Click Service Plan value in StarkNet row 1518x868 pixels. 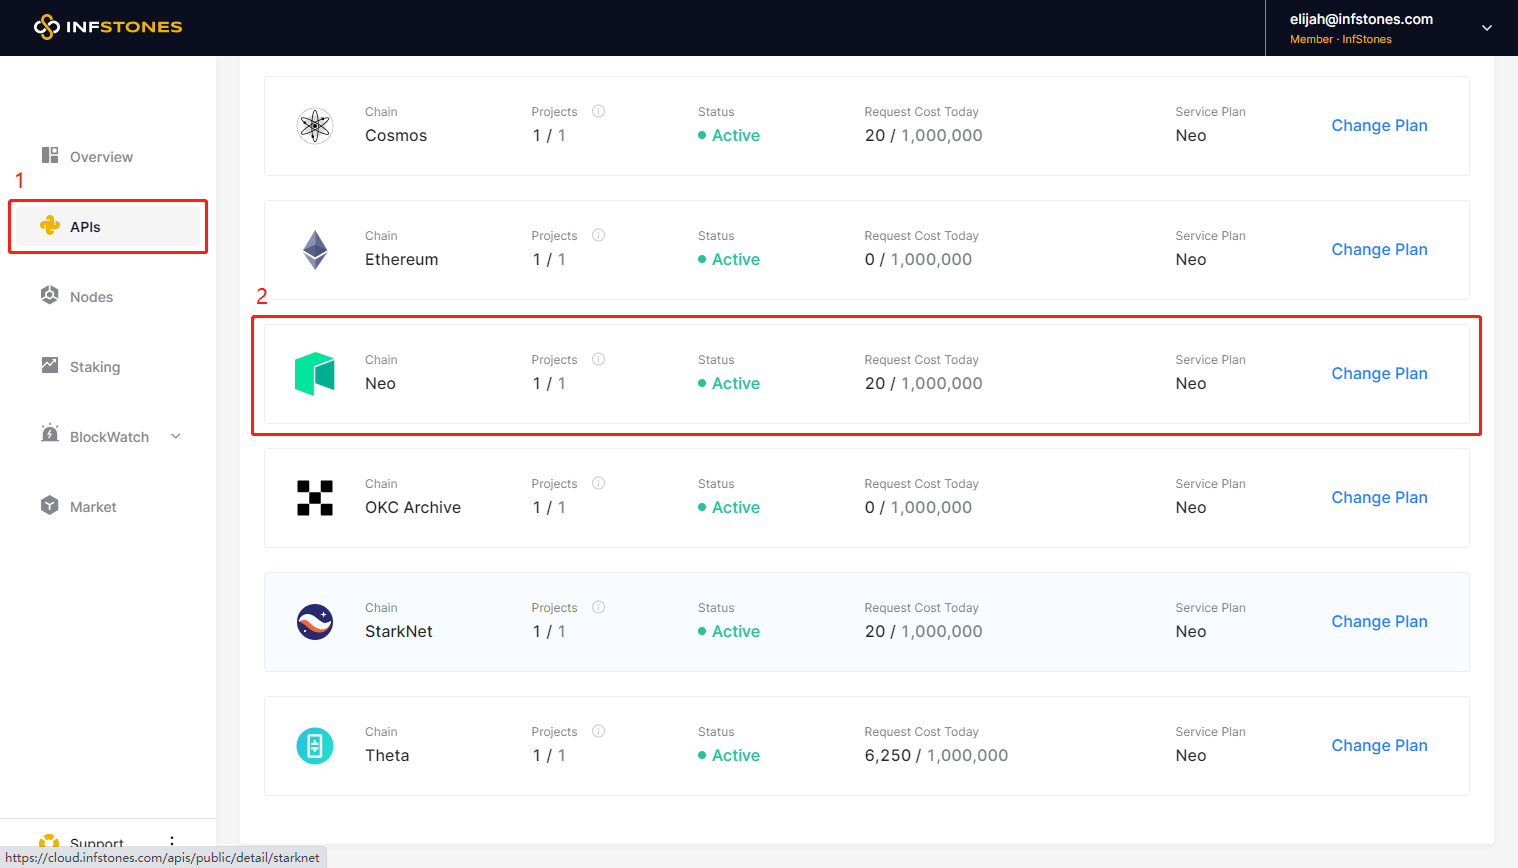pyautogui.click(x=1191, y=631)
